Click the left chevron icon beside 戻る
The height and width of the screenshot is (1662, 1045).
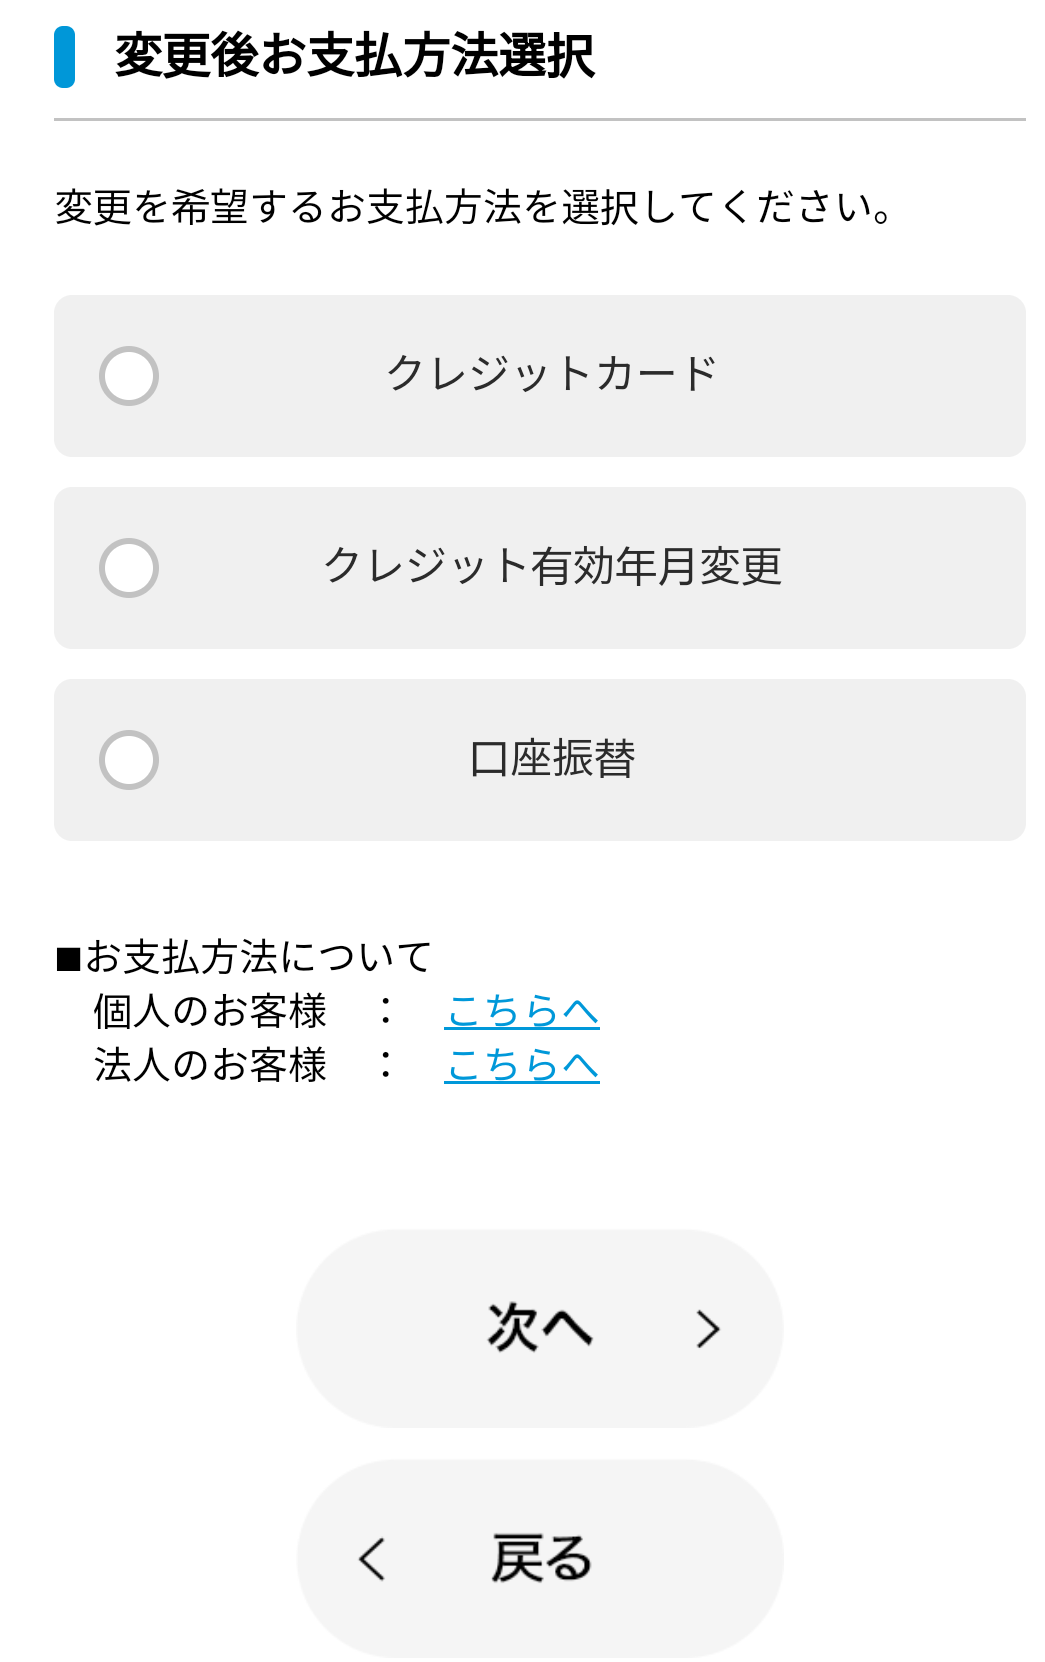pos(372,1559)
